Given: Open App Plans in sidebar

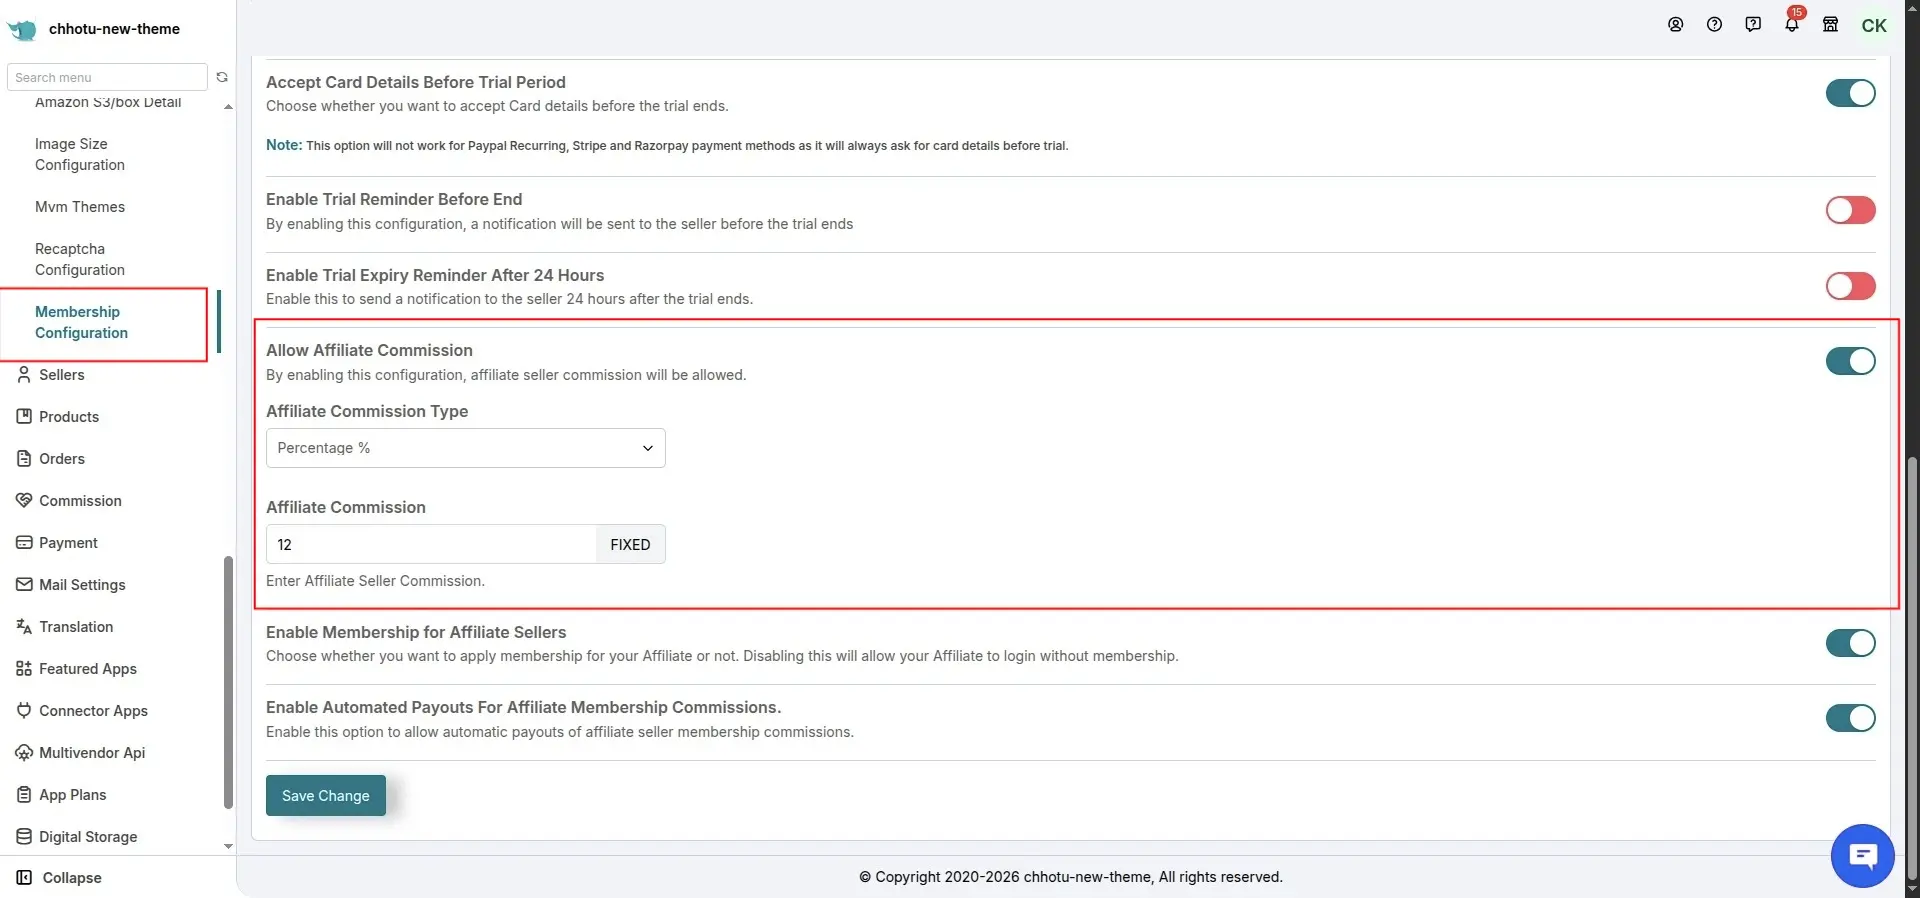Looking at the screenshot, I should pos(73,795).
